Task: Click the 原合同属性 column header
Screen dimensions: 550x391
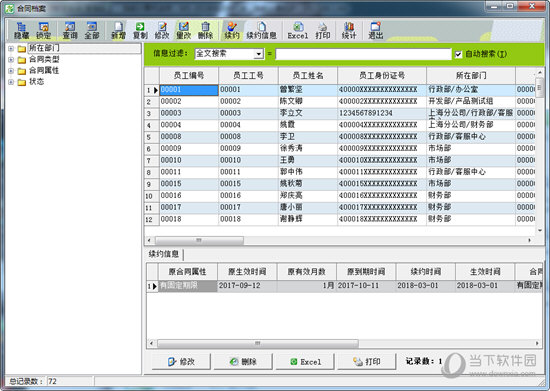Action: (x=187, y=271)
